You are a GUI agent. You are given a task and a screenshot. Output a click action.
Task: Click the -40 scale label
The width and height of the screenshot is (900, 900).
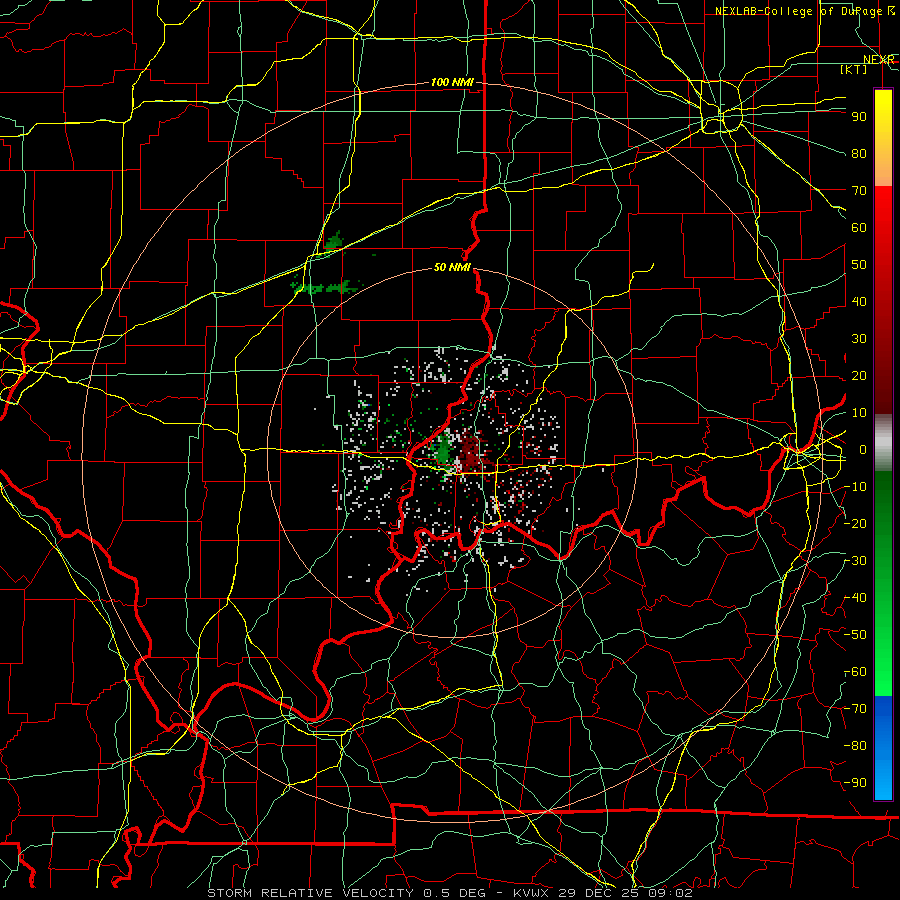point(855,598)
